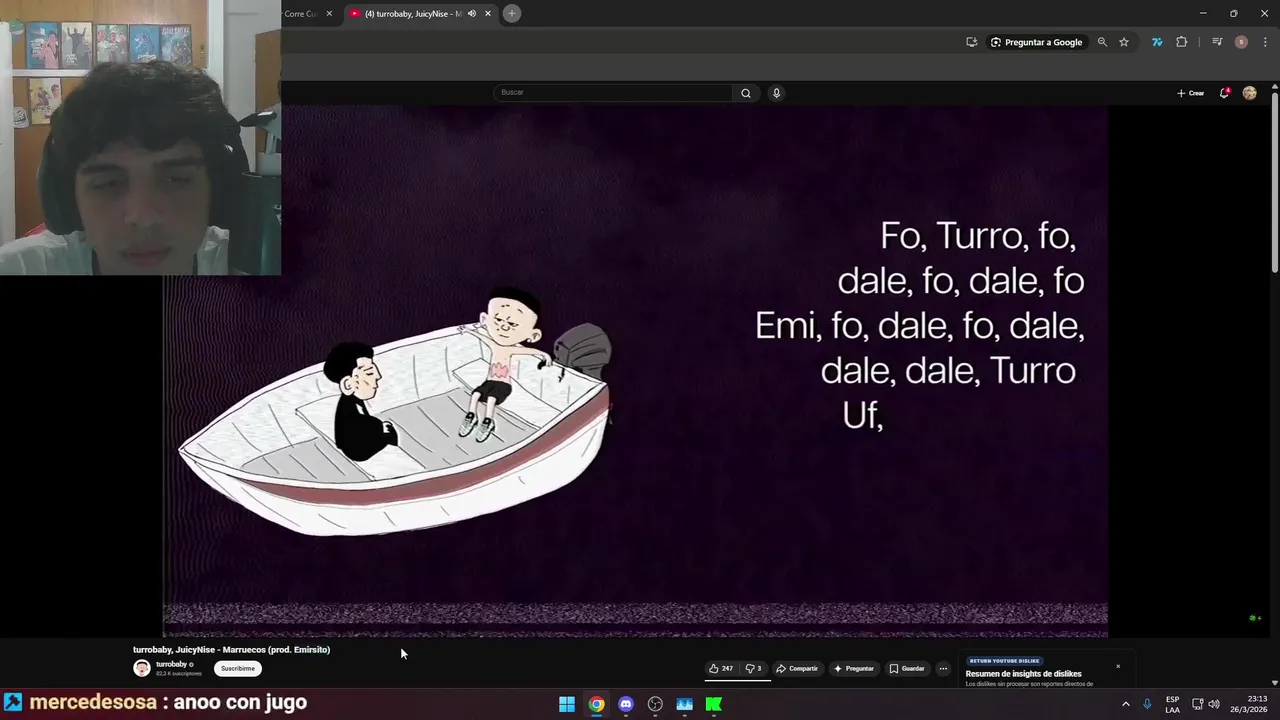Mute the tab via speaker icon
This screenshot has width=1280, height=720.
[472, 14]
